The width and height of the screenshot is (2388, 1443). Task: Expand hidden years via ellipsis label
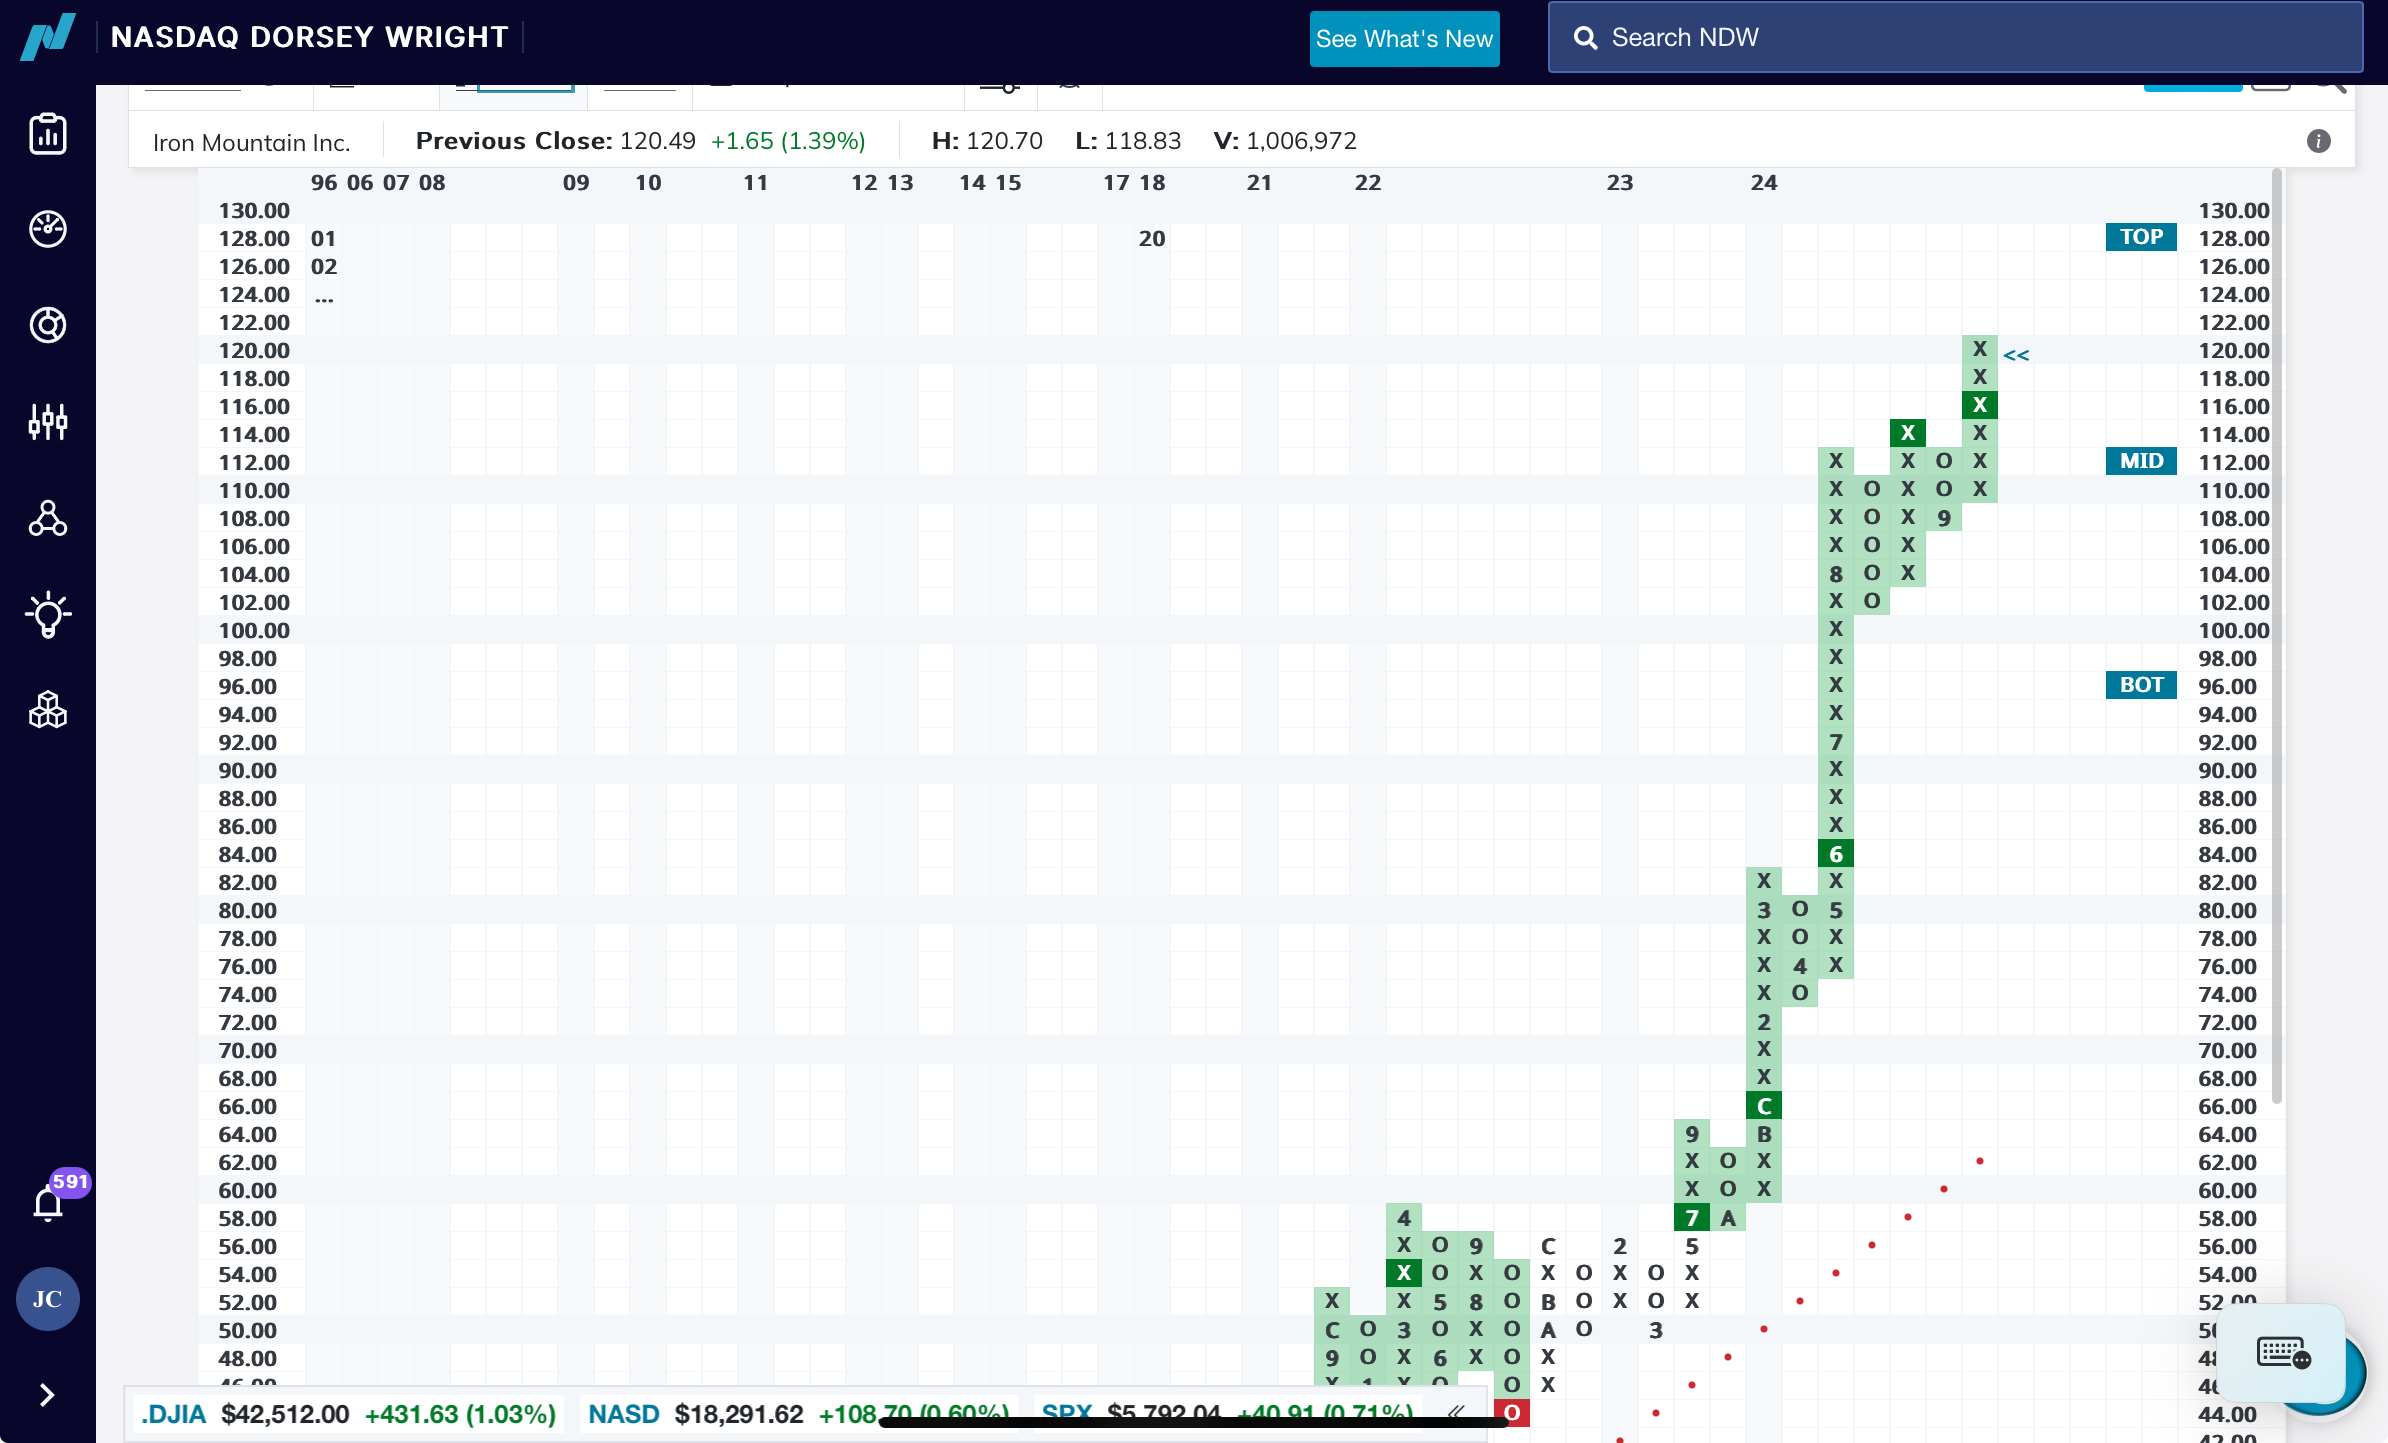pos(324,296)
